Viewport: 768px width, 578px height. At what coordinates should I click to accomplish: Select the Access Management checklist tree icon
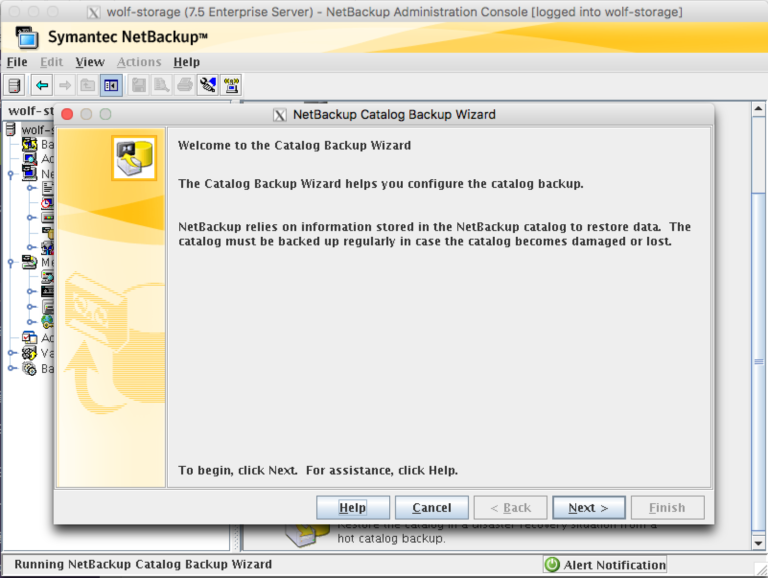29,337
